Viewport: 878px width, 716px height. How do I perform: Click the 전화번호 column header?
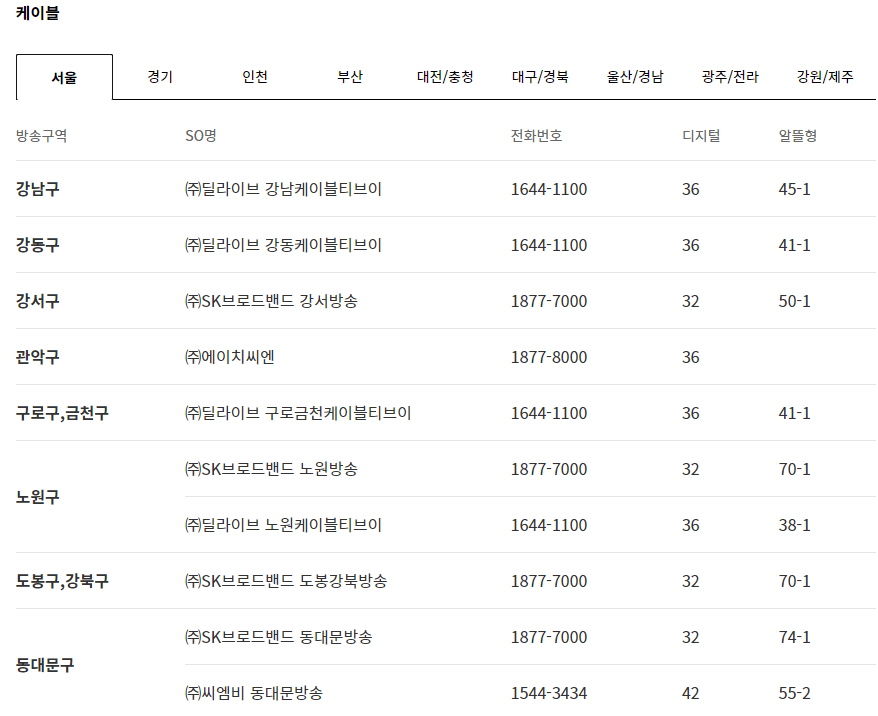(536, 135)
